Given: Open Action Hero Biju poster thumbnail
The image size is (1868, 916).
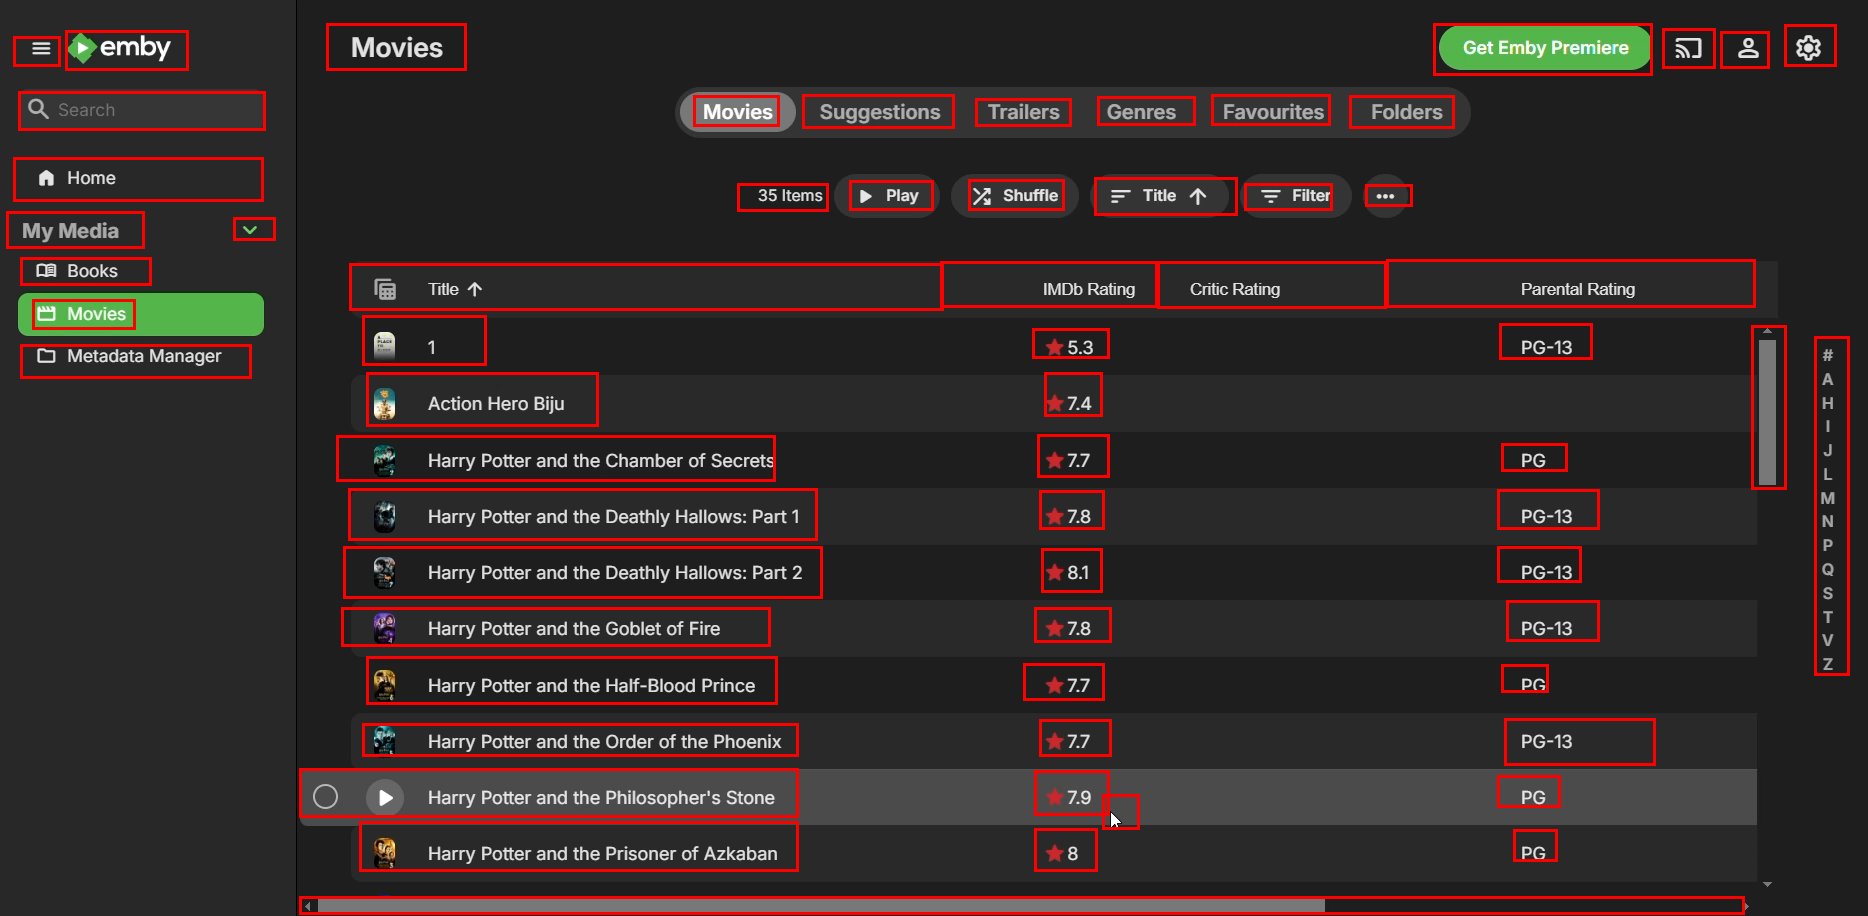Looking at the screenshot, I should pyautogui.click(x=385, y=403).
